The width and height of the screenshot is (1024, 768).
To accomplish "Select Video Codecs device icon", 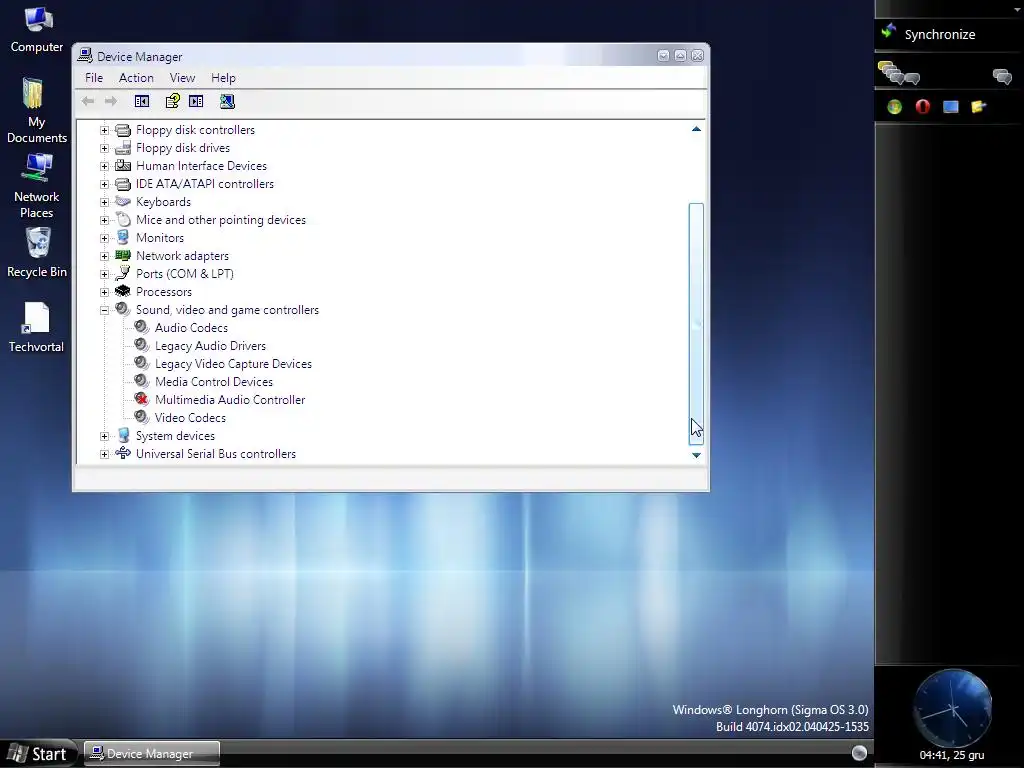I will click(142, 417).
